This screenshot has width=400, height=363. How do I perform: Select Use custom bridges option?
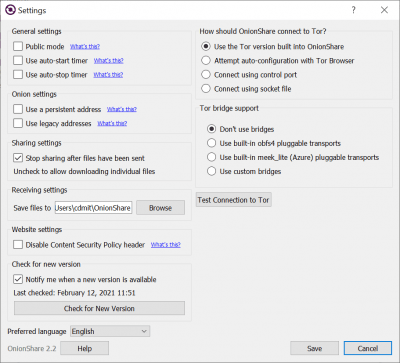(211, 171)
